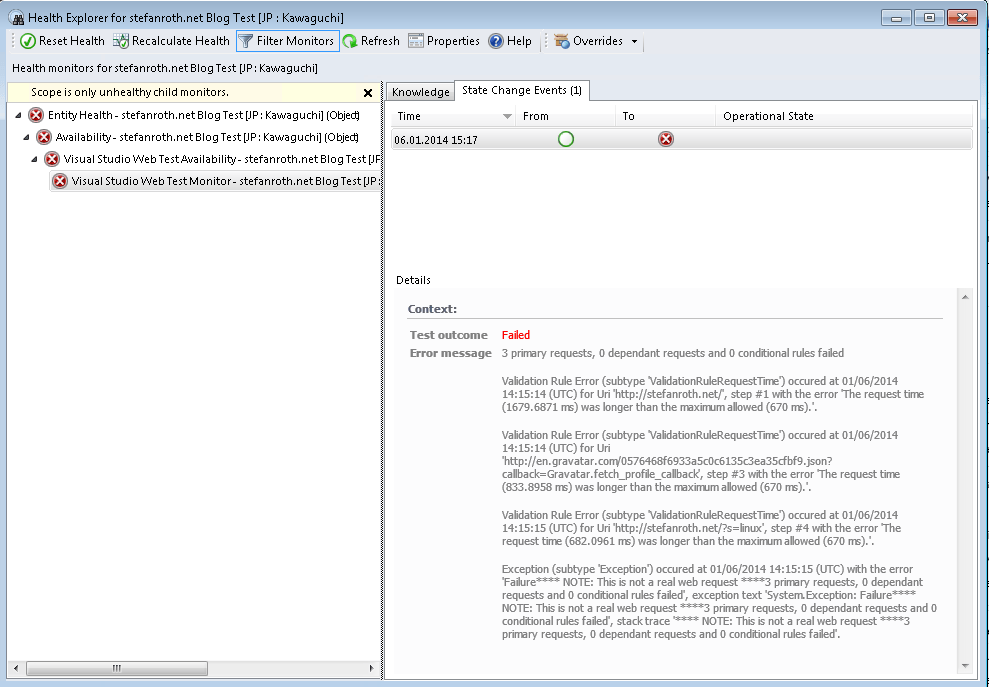Click the Overrides button label
This screenshot has width=989, height=687.
point(597,41)
